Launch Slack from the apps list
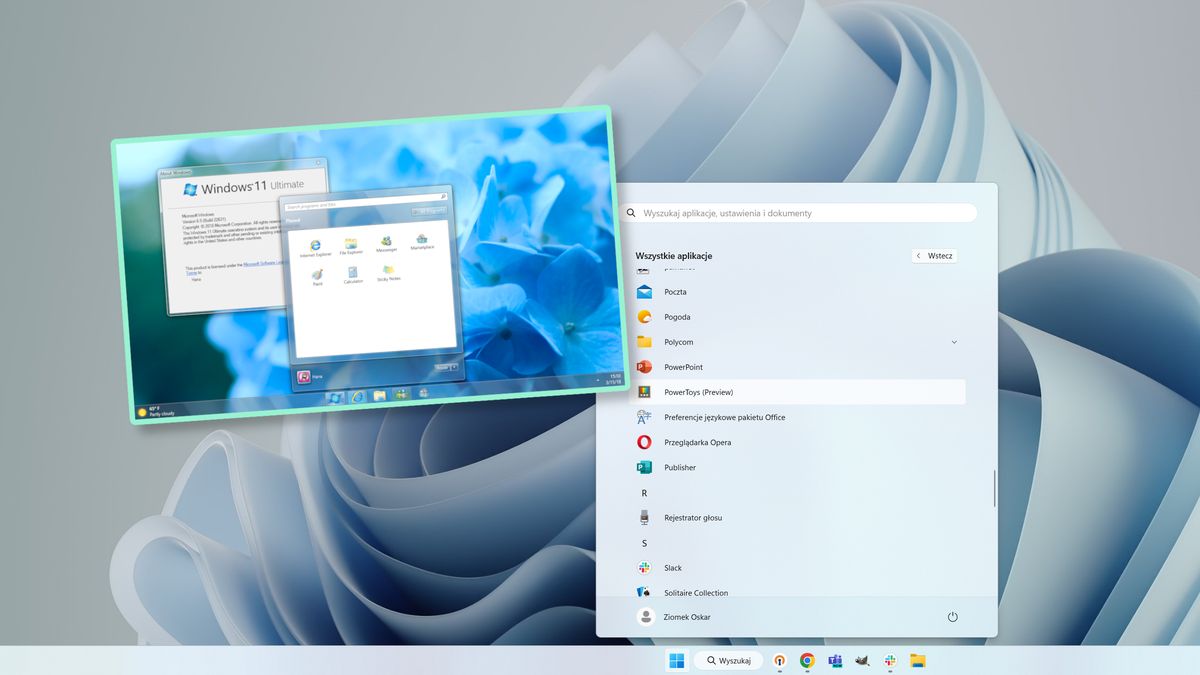The height and width of the screenshot is (675, 1200). point(671,567)
